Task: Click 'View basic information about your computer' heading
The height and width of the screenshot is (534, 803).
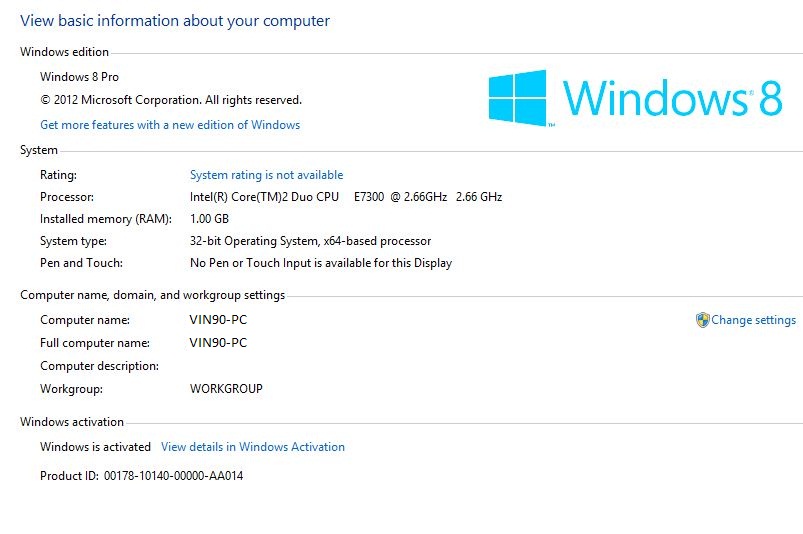Action: tap(175, 21)
